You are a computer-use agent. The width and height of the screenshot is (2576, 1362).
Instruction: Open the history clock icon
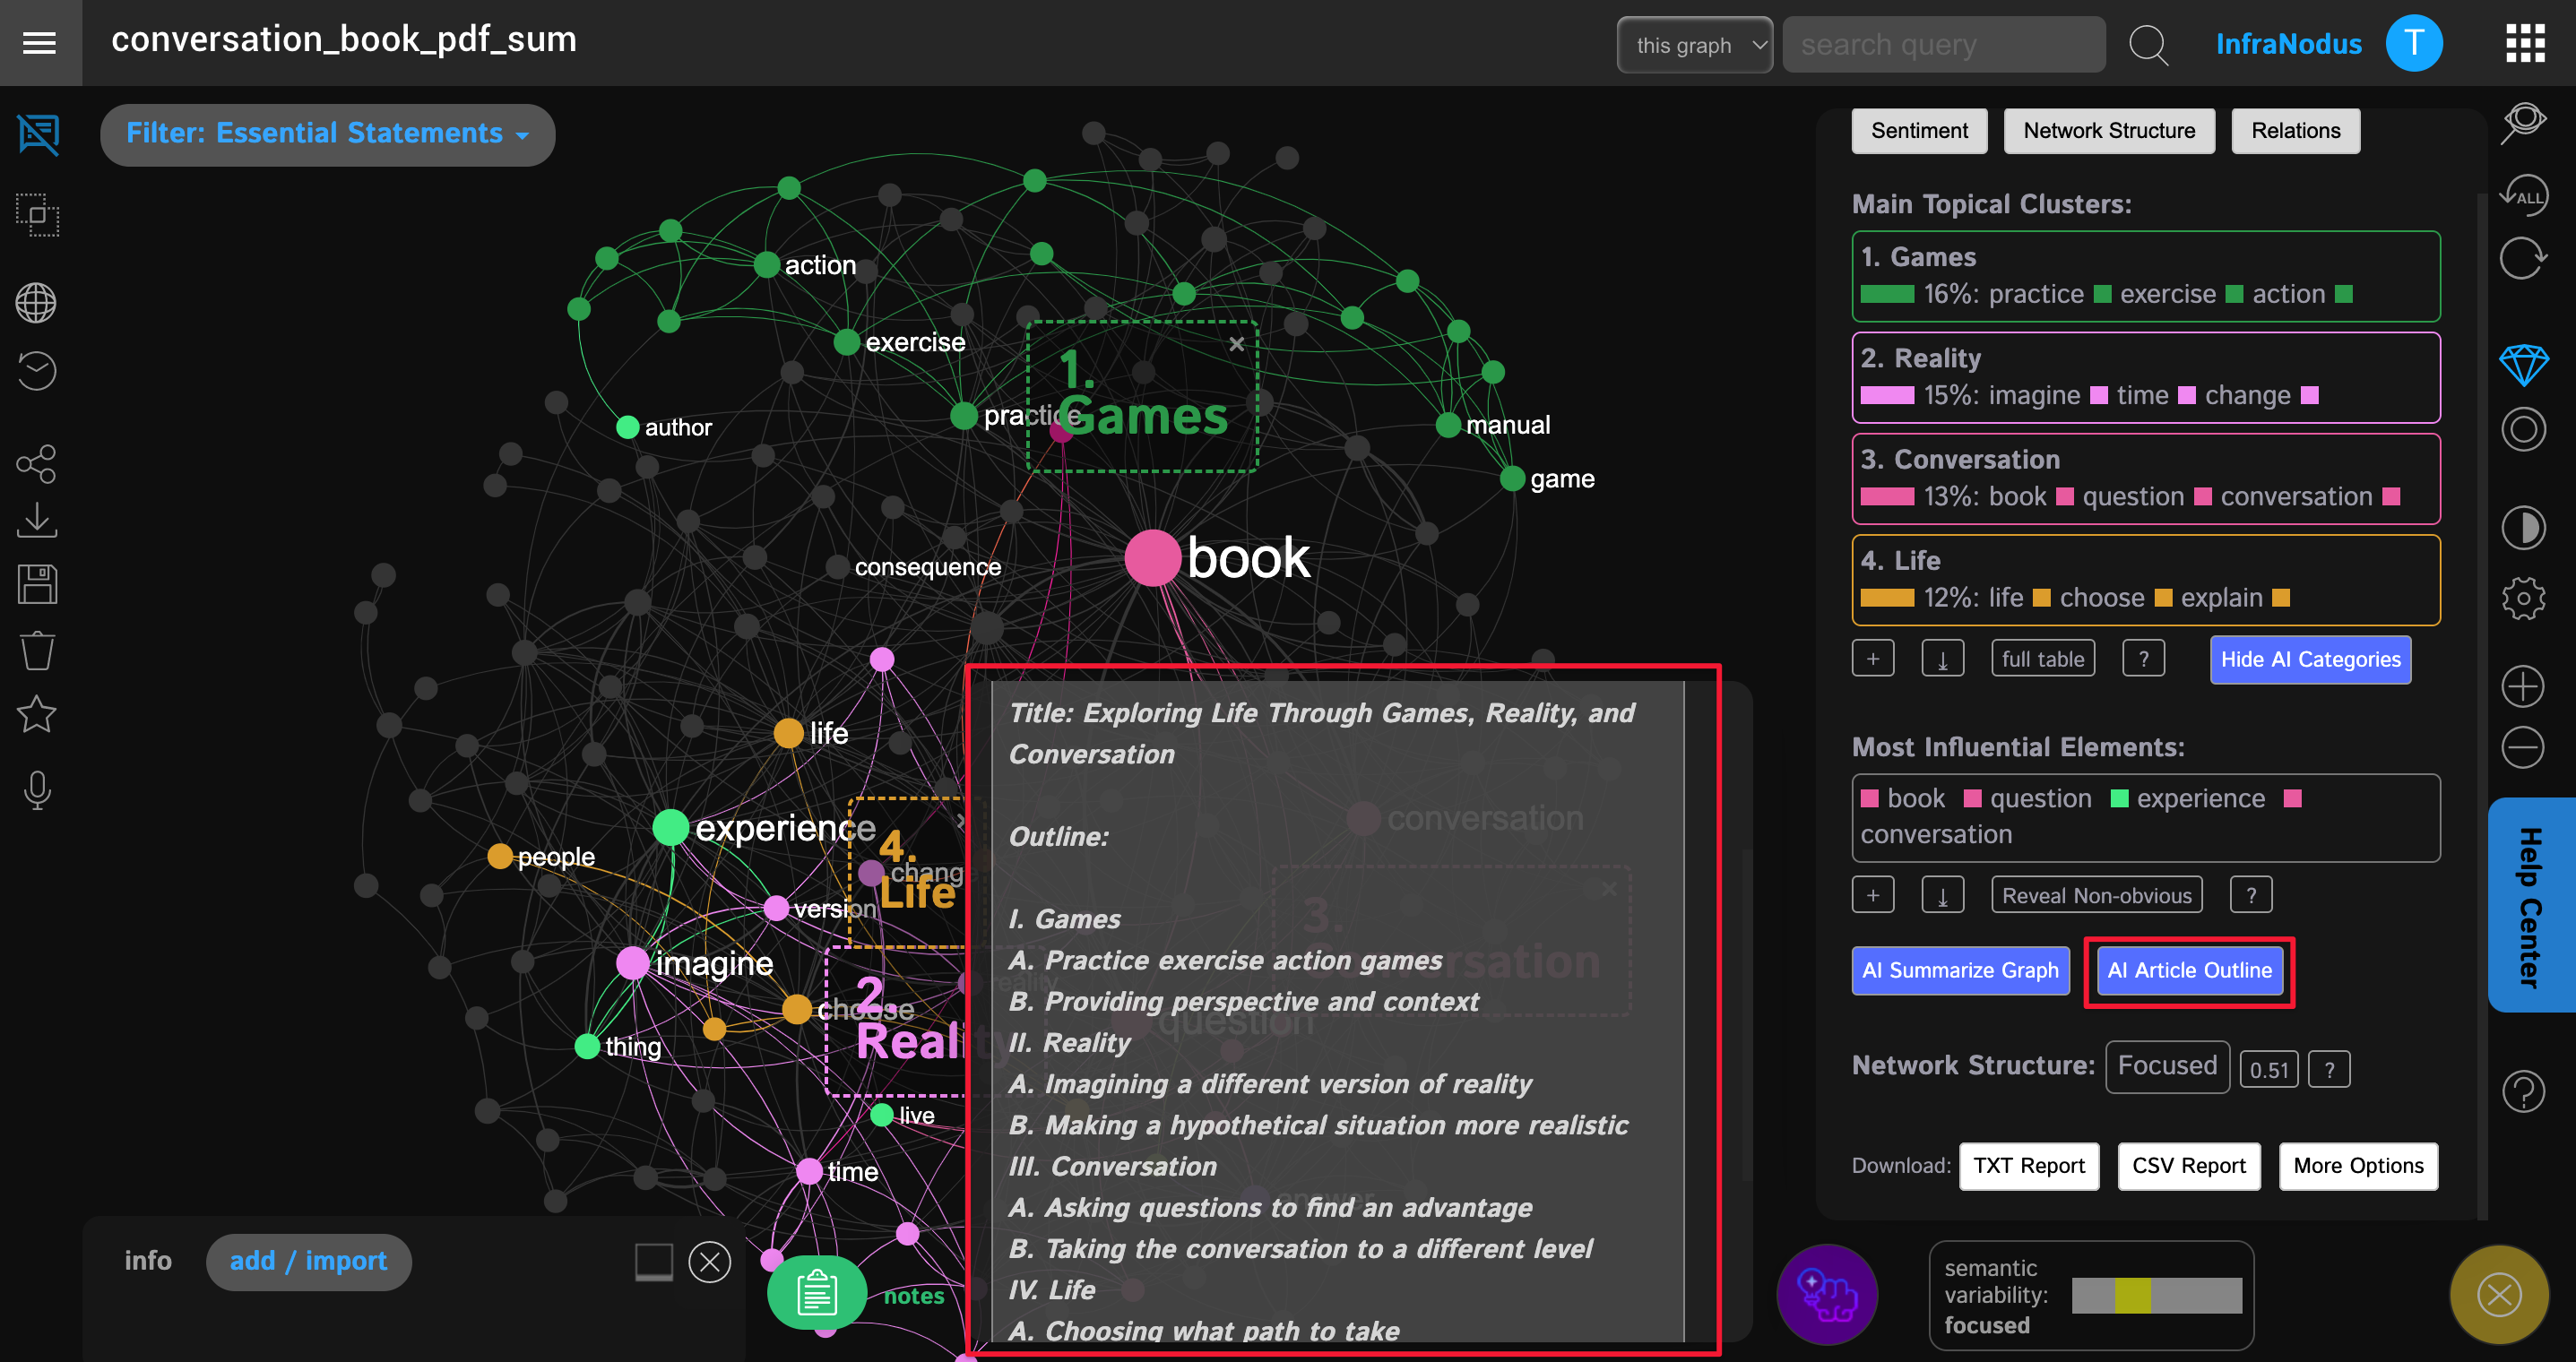(36, 371)
